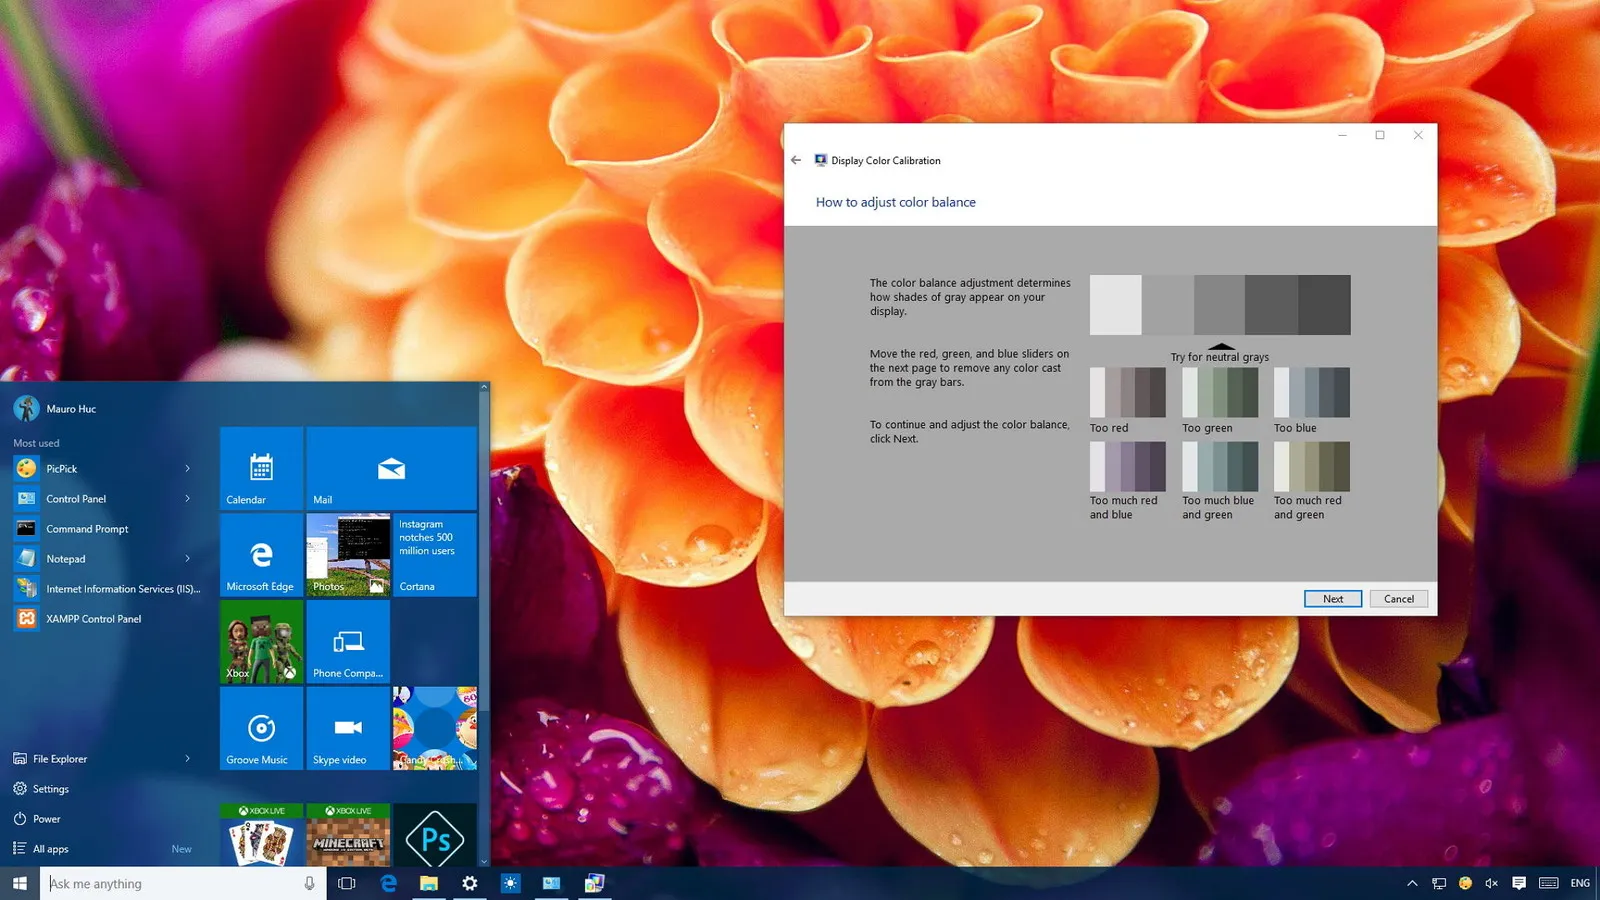Open Task View on the taskbar
The image size is (1600, 900).
click(x=347, y=883)
